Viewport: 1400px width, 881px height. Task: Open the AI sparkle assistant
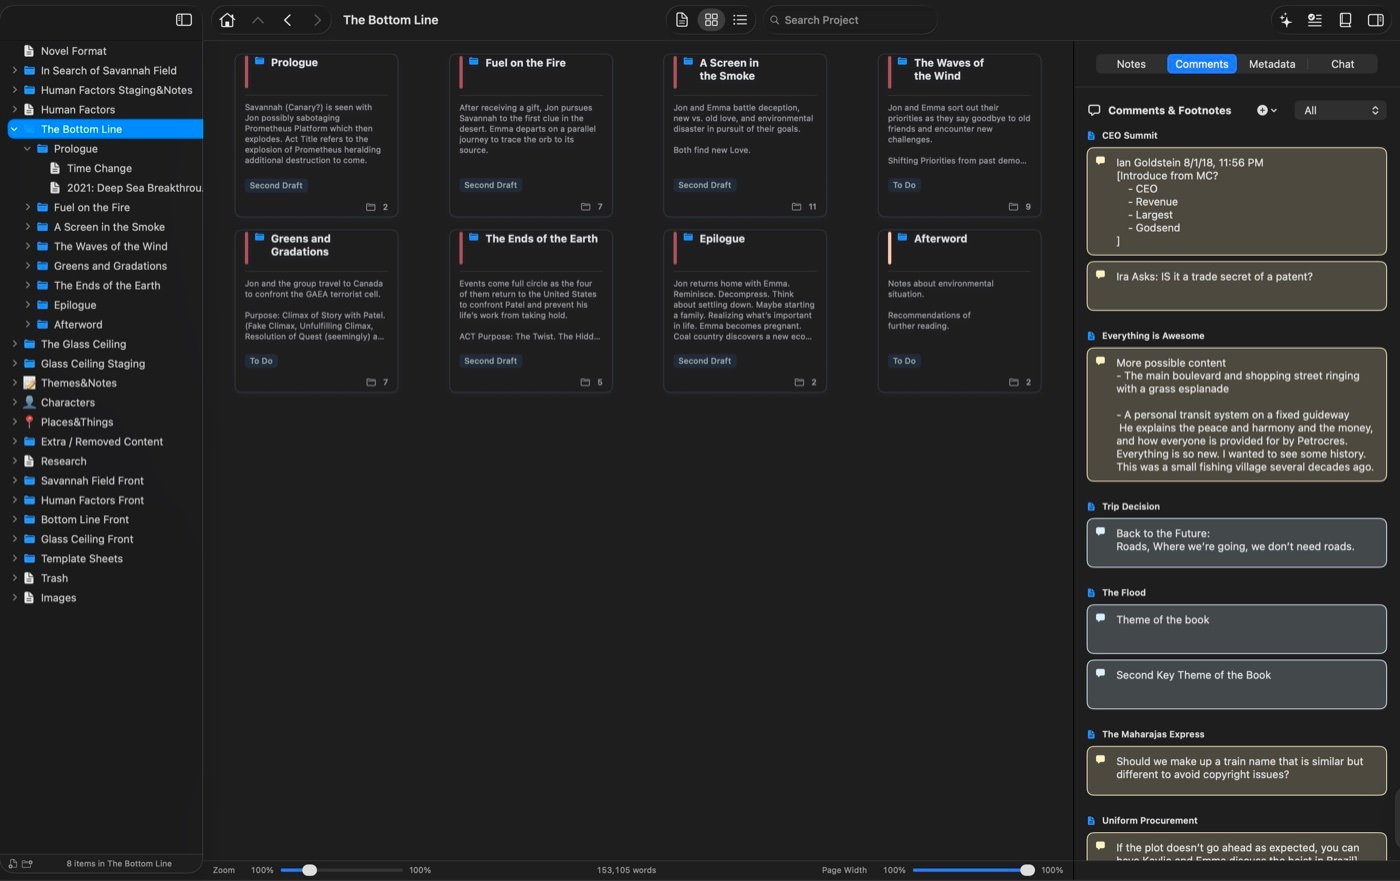tap(1285, 19)
